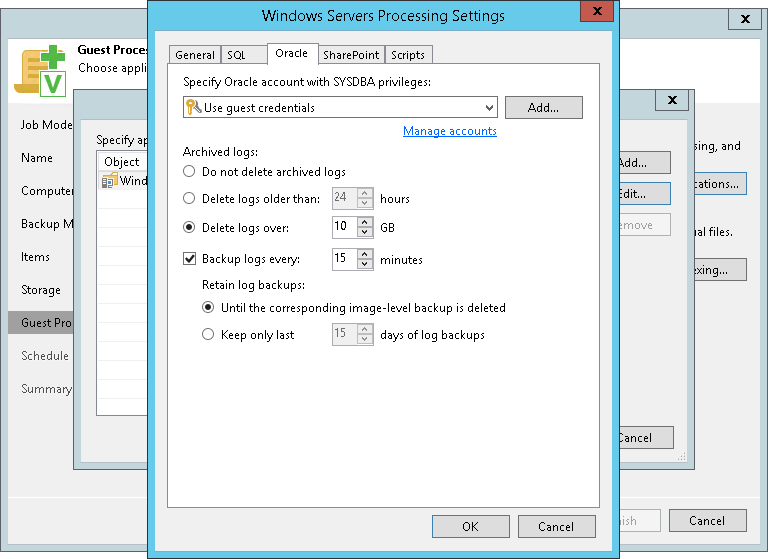Viewport: 768px width, 559px height.
Task: Confirm settings with OK button
Action: pos(471,526)
